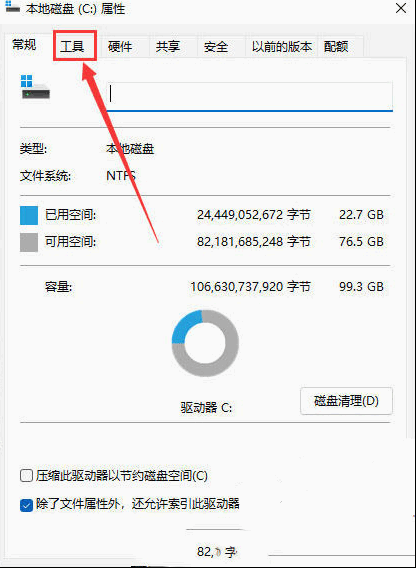Uncheck allow indexing this drive checkbox

(26, 505)
